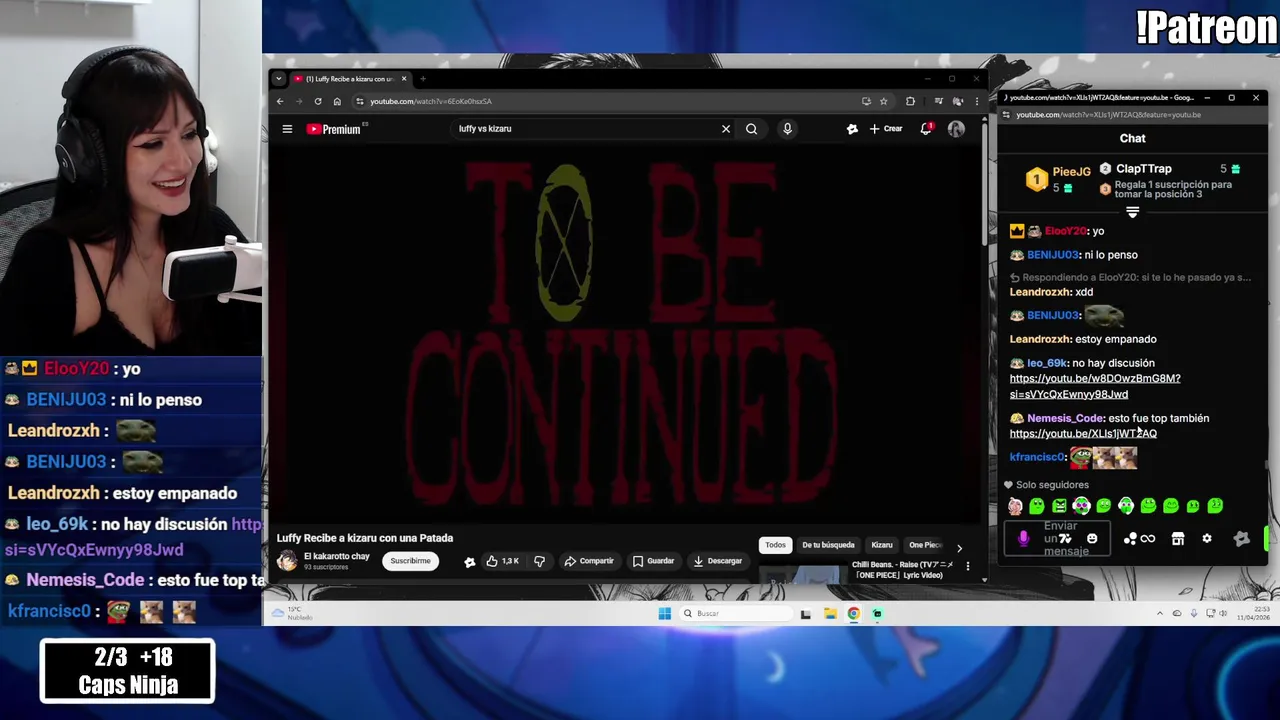The width and height of the screenshot is (1280, 720).
Task: Select the Todos filter chip
Action: pos(775,545)
